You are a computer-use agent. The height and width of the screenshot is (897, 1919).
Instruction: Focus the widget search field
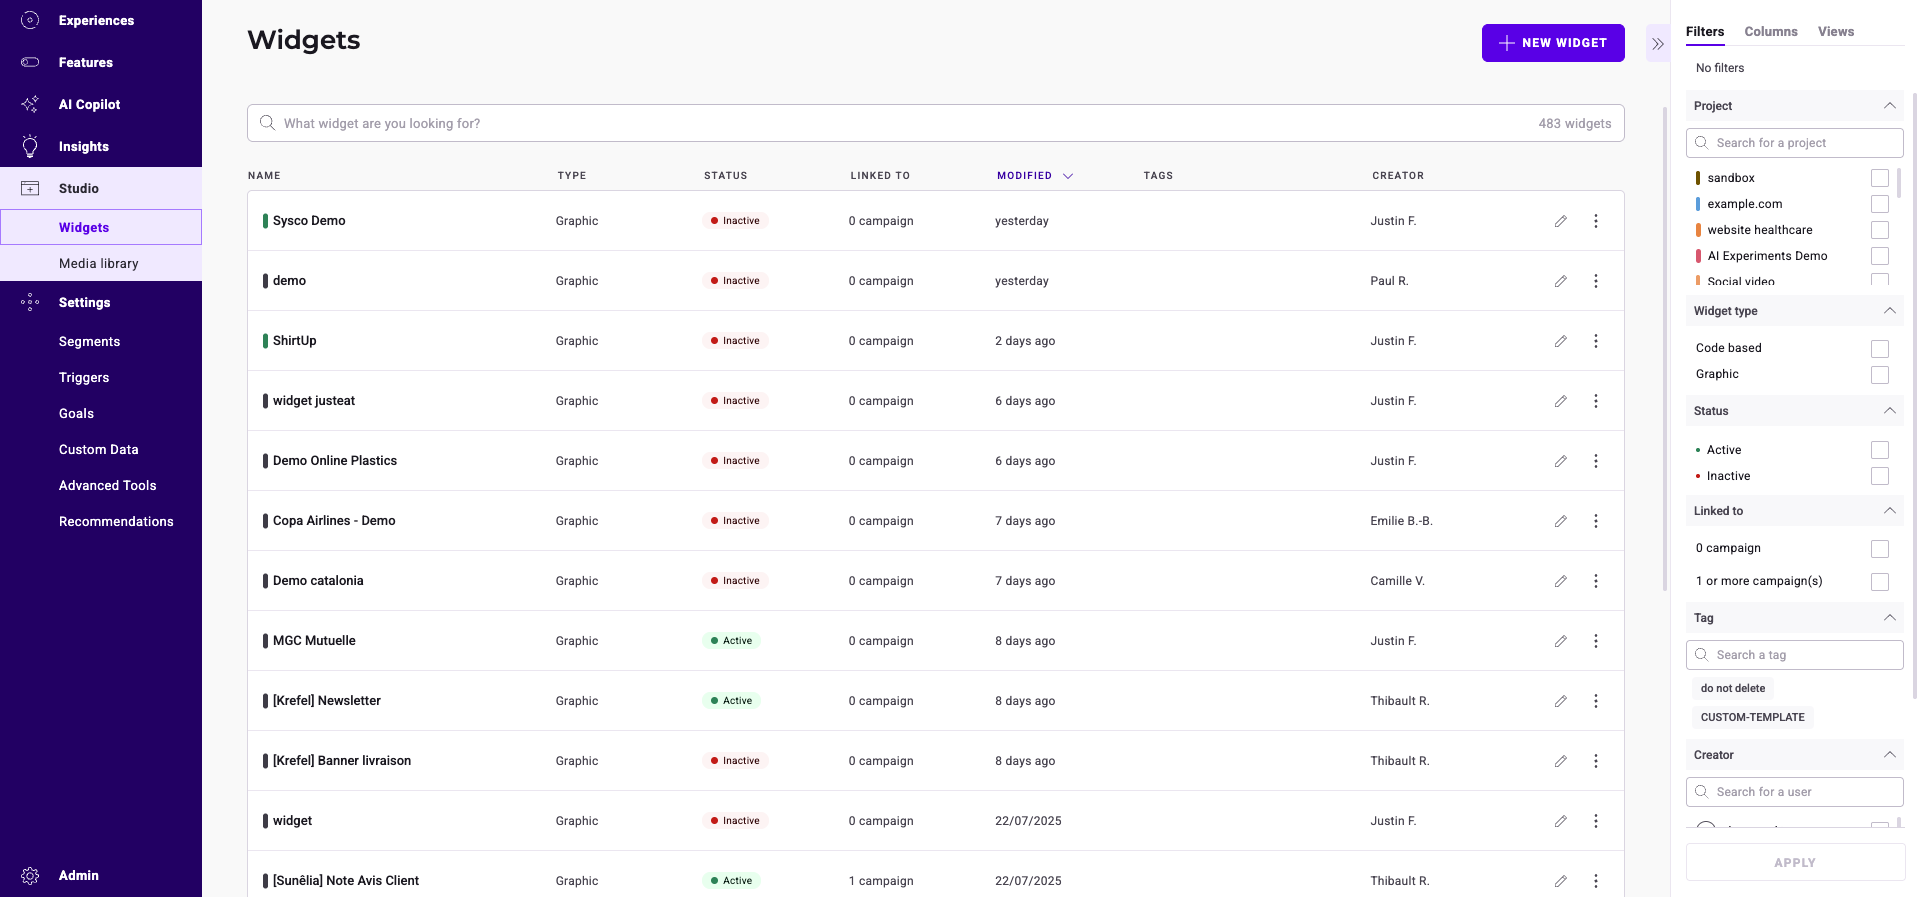935,123
